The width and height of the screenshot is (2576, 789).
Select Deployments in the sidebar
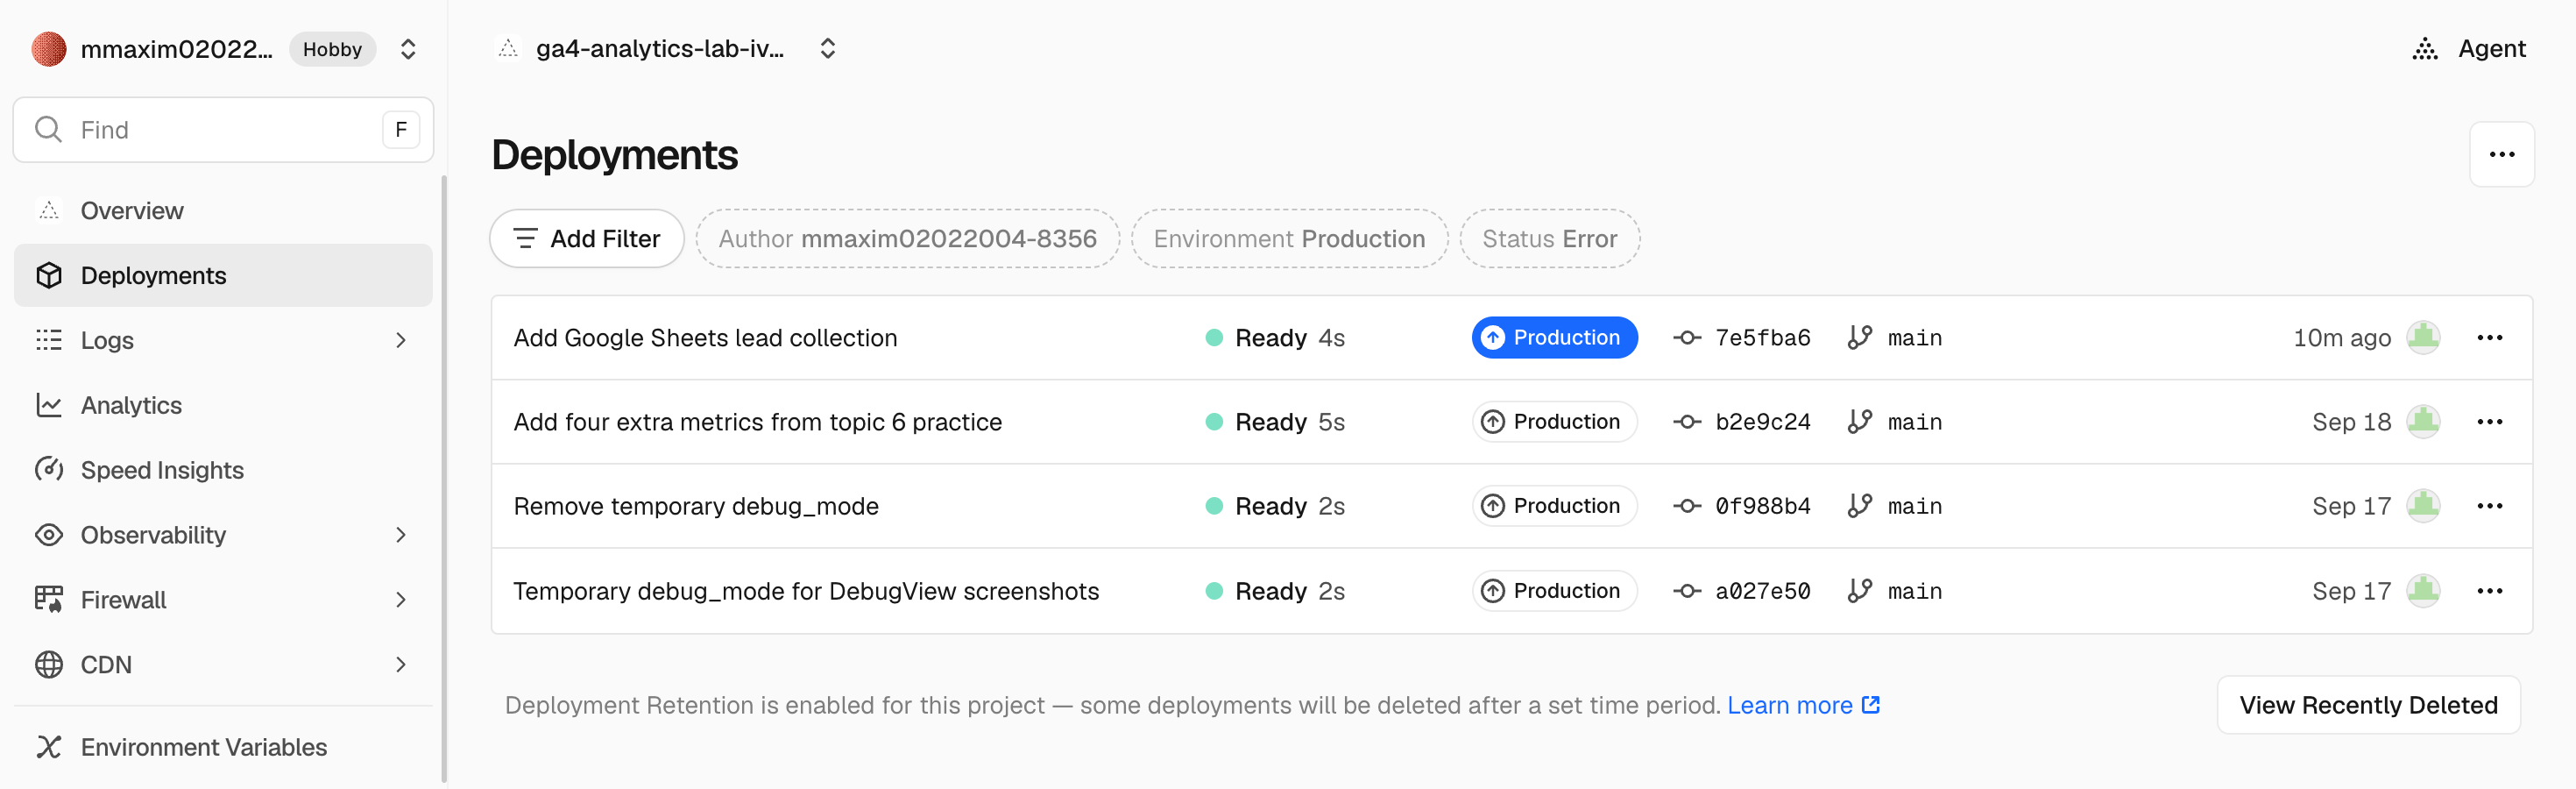click(223, 275)
